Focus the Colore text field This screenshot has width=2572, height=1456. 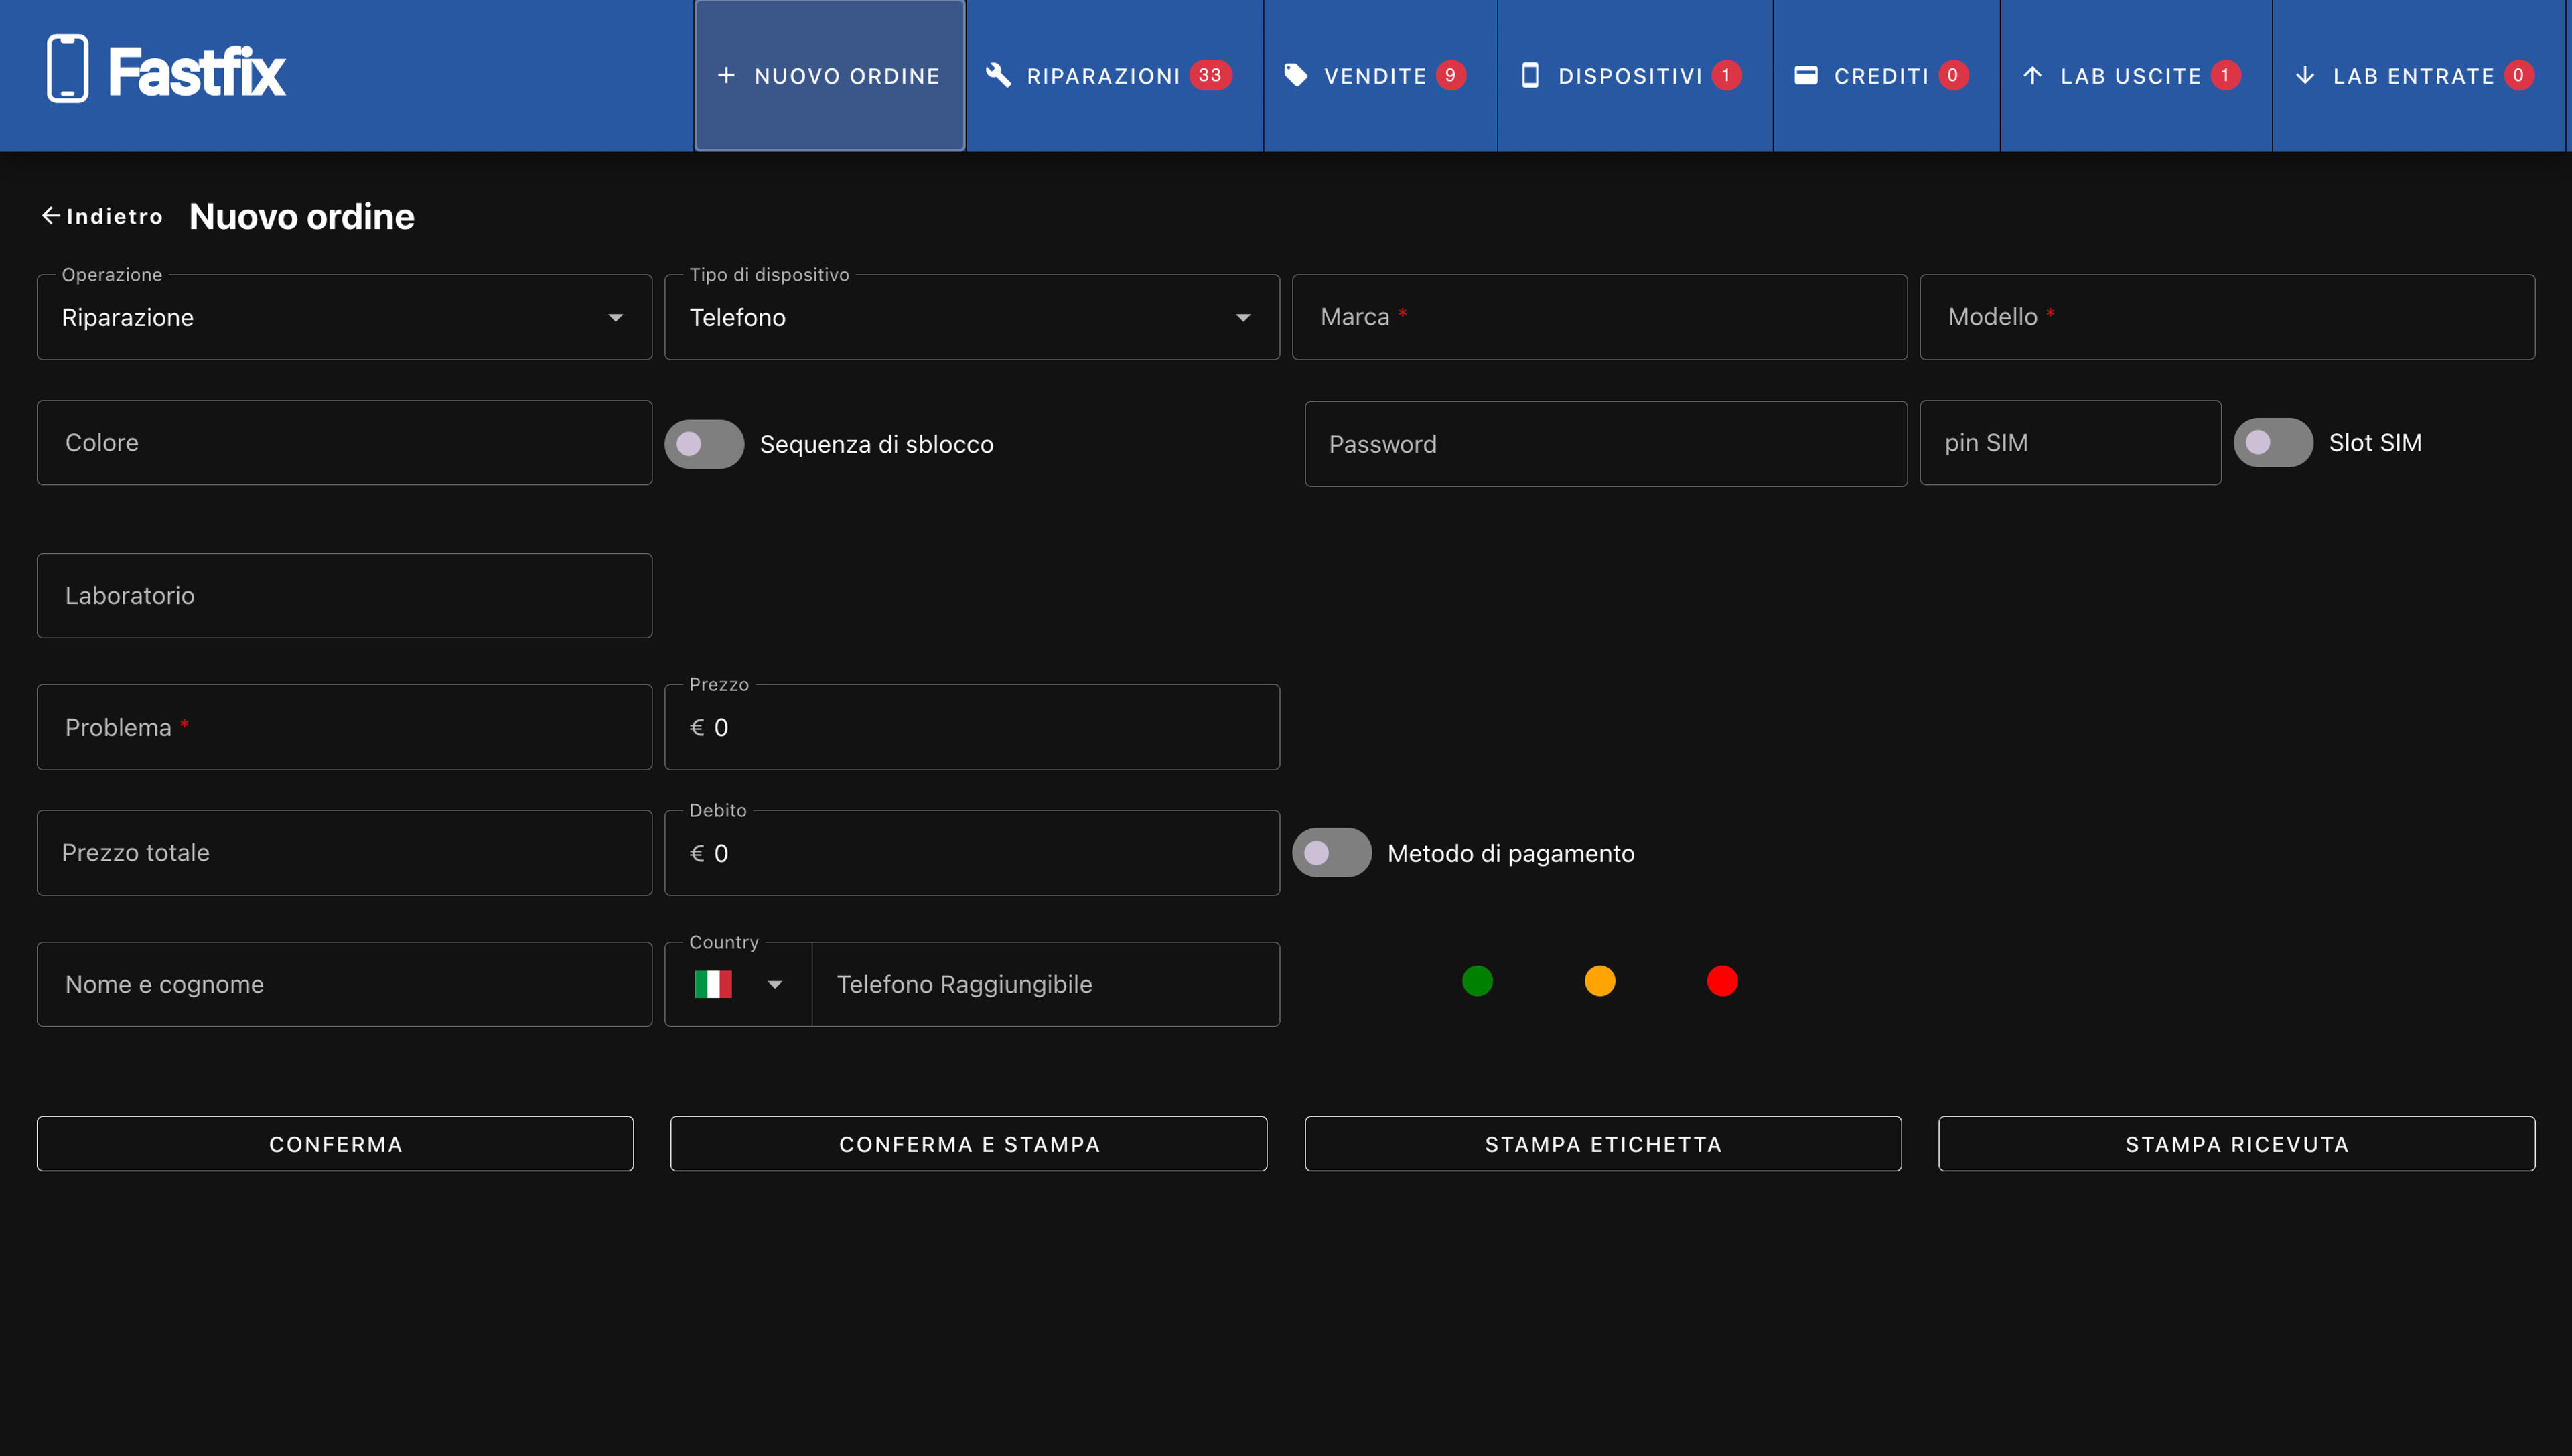(344, 443)
